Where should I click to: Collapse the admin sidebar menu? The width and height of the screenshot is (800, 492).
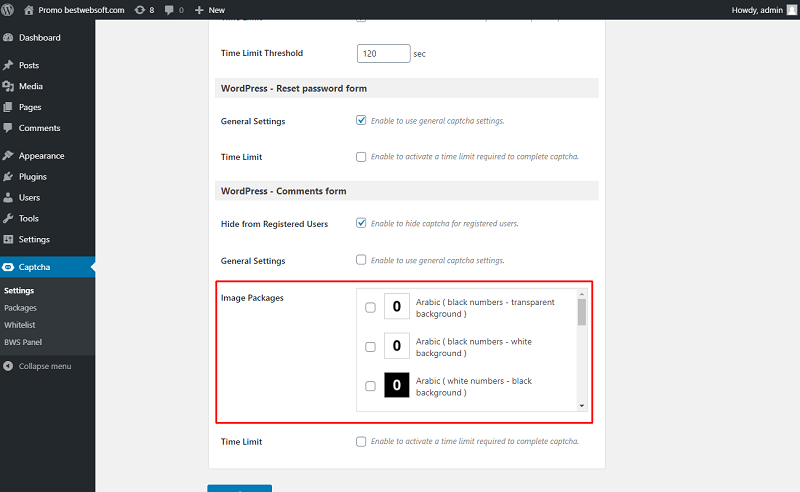[45, 366]
